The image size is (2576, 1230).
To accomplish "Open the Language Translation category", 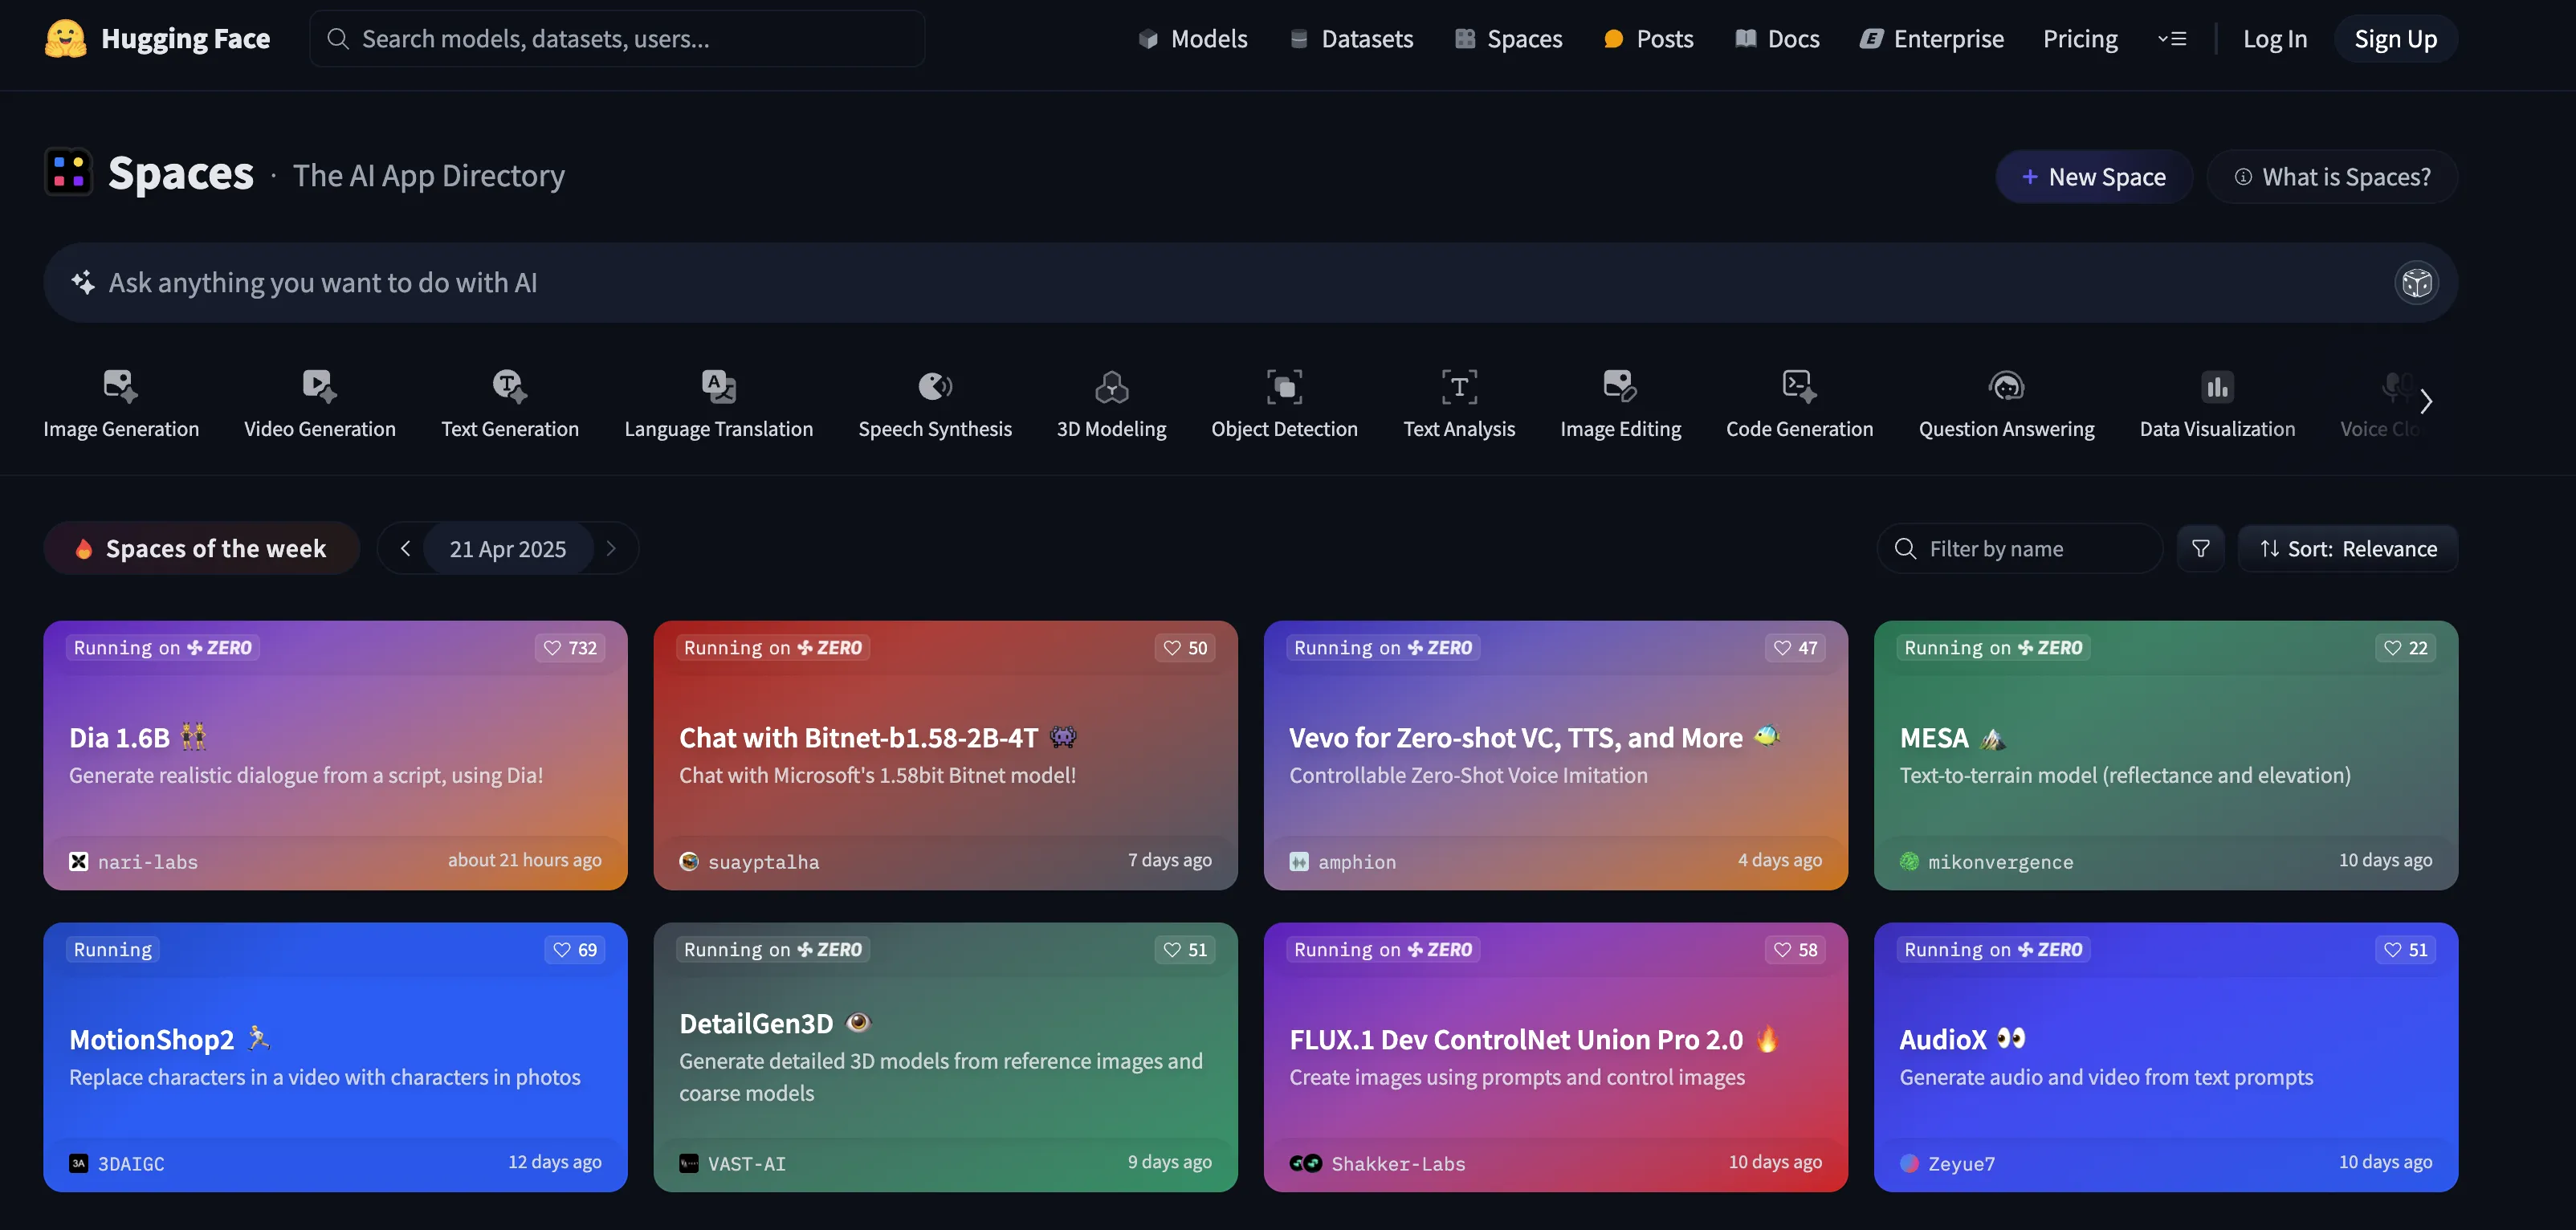I will (x=718, y=405).
